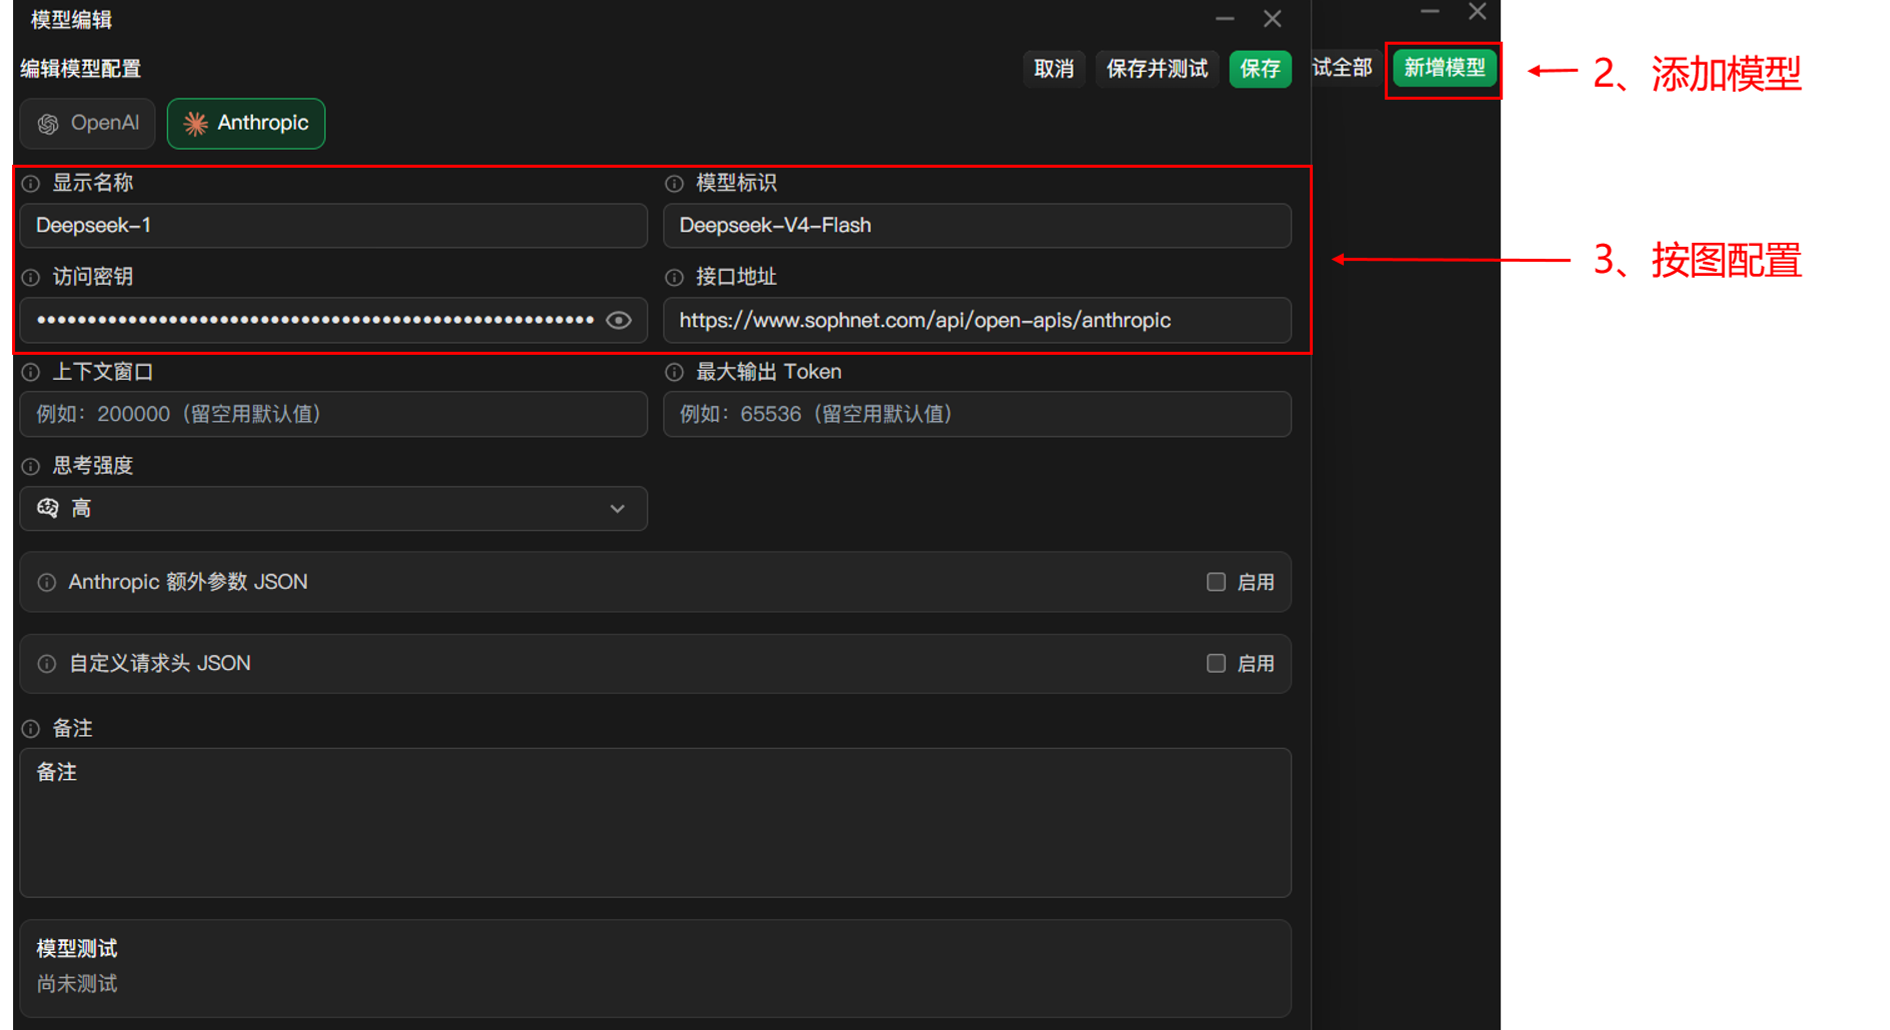The width and height of the screenshot is (1890, 1030).
Task: Enable Anthropic 额外参数 JSON checkbox
Action: pyautogui.click(x=1216, y=582)
